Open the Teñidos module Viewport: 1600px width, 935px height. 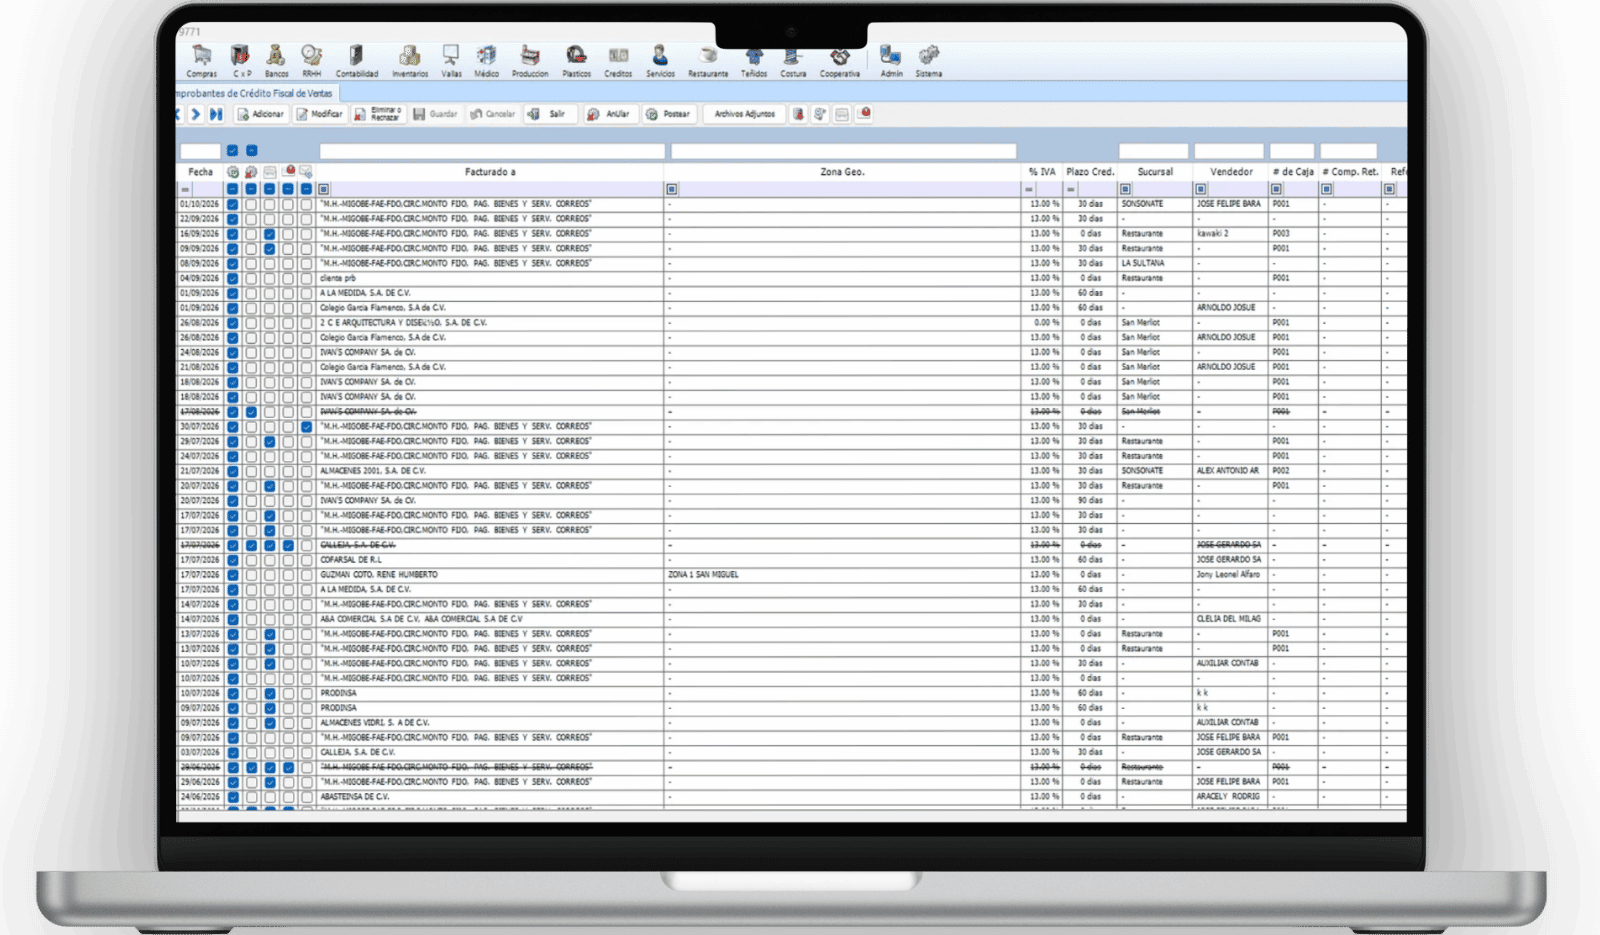pos(754,61)
